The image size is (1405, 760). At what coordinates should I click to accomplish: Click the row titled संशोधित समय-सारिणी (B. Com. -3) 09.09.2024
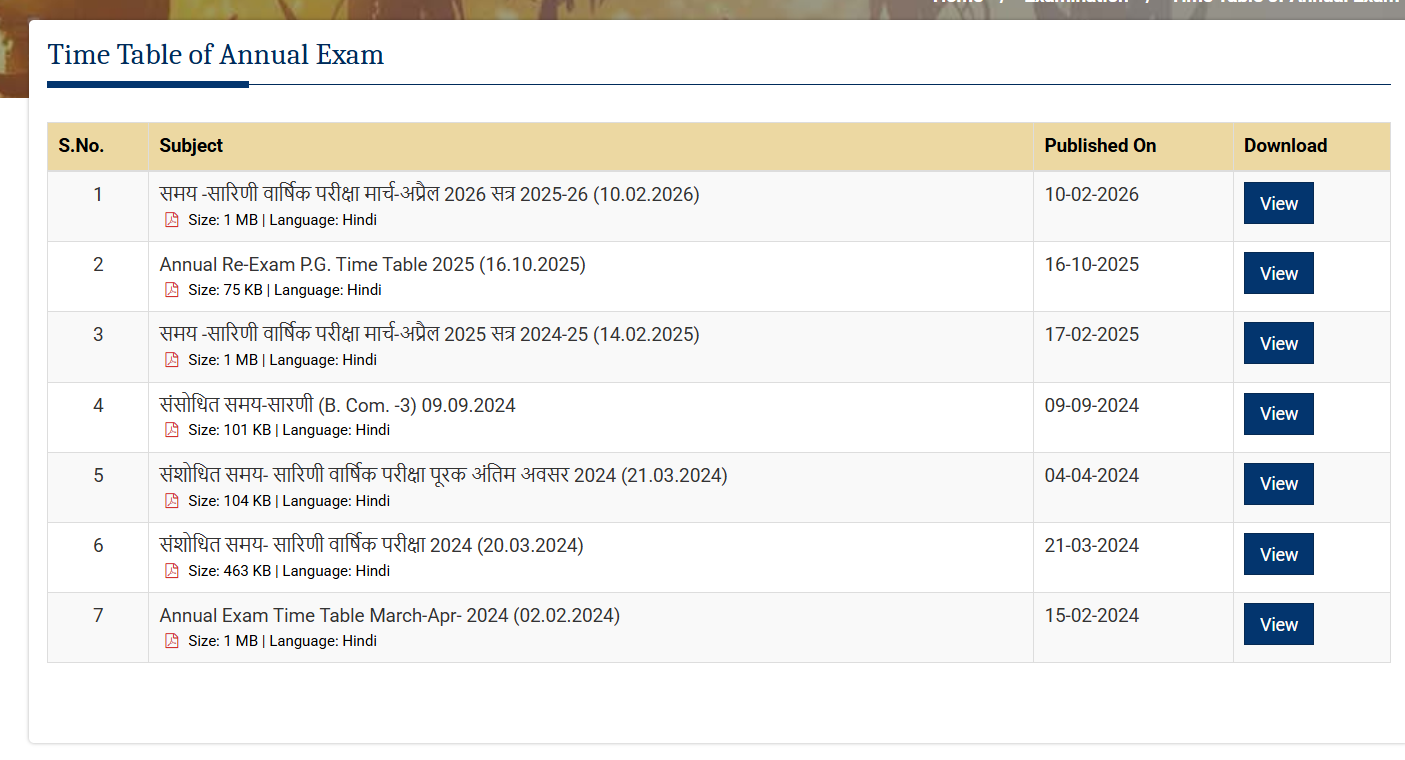(337, 405)
